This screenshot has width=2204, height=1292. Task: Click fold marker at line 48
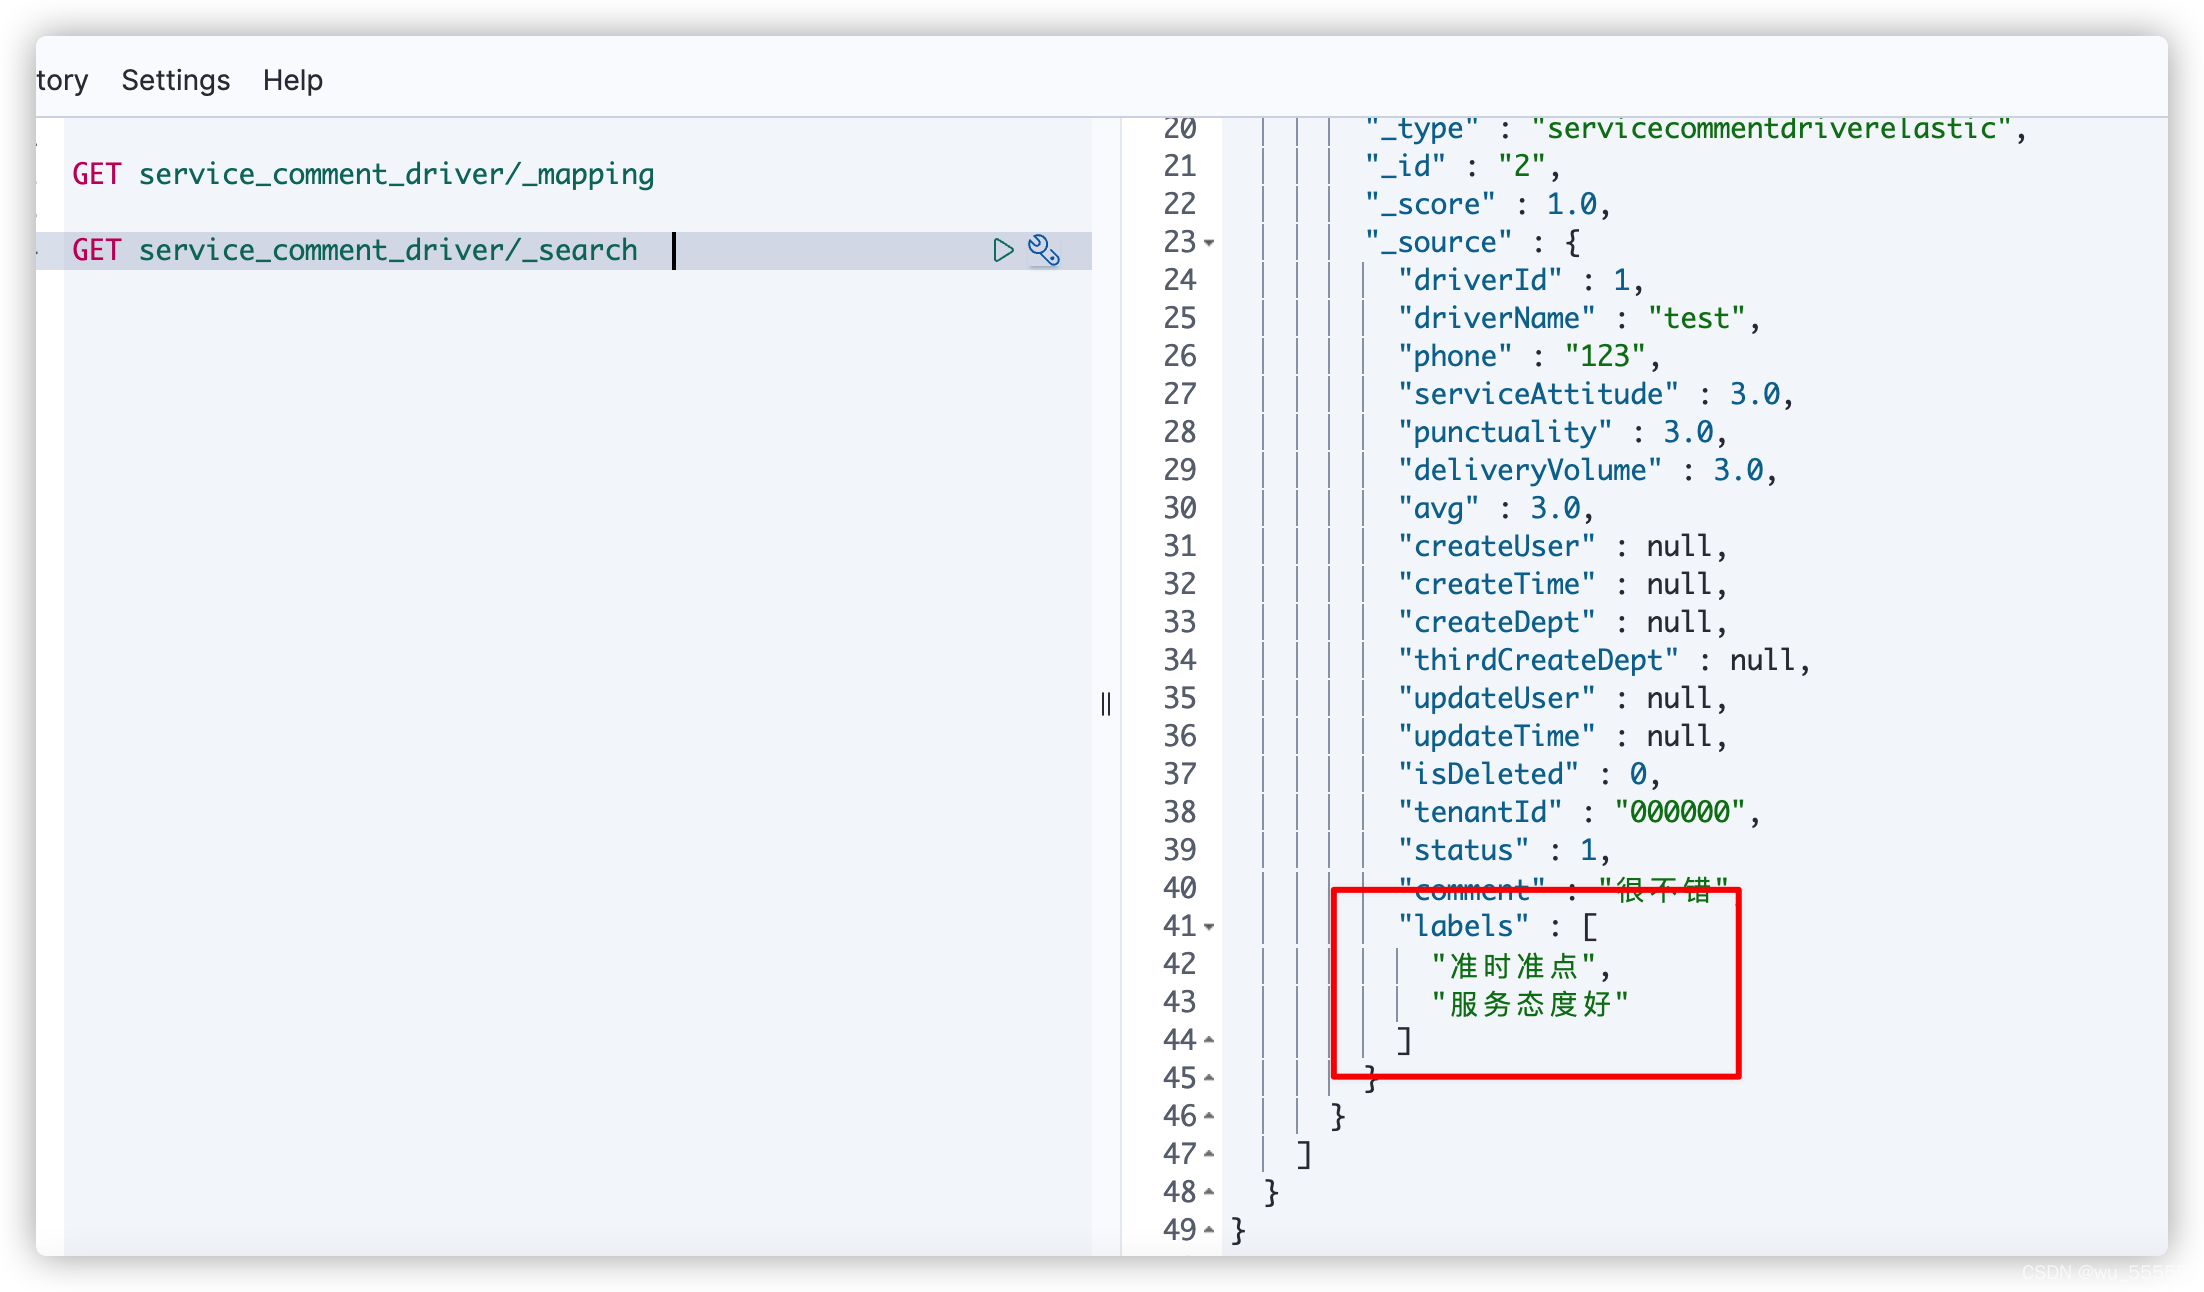(x=1209, y=1193)
